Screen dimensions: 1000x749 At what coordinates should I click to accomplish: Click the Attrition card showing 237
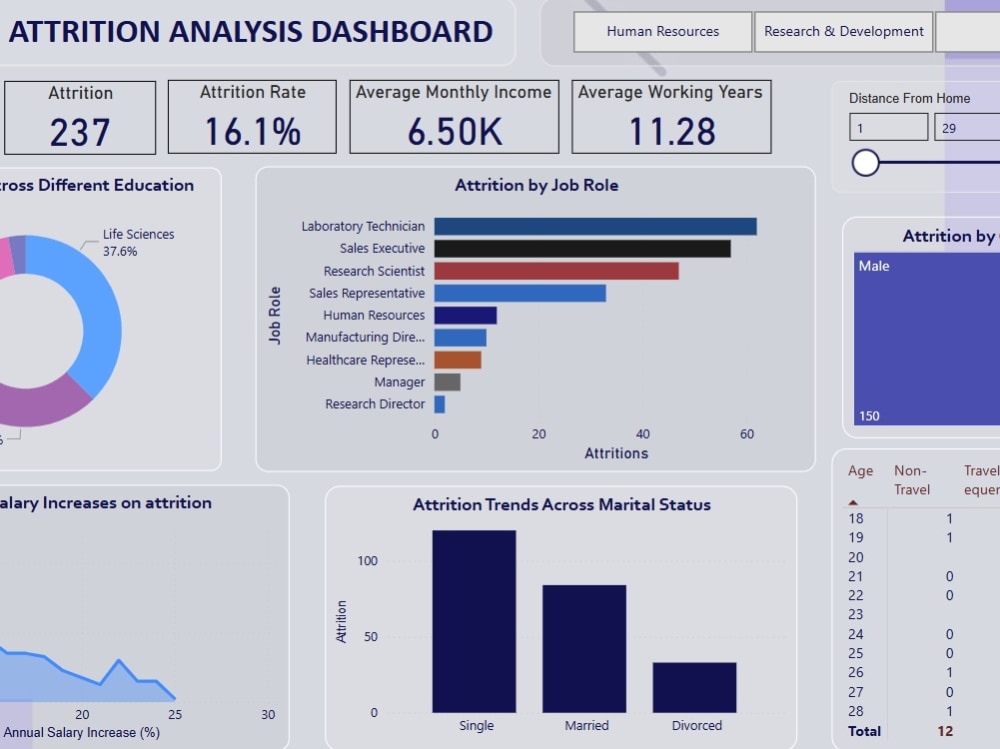tap(80, 116)
